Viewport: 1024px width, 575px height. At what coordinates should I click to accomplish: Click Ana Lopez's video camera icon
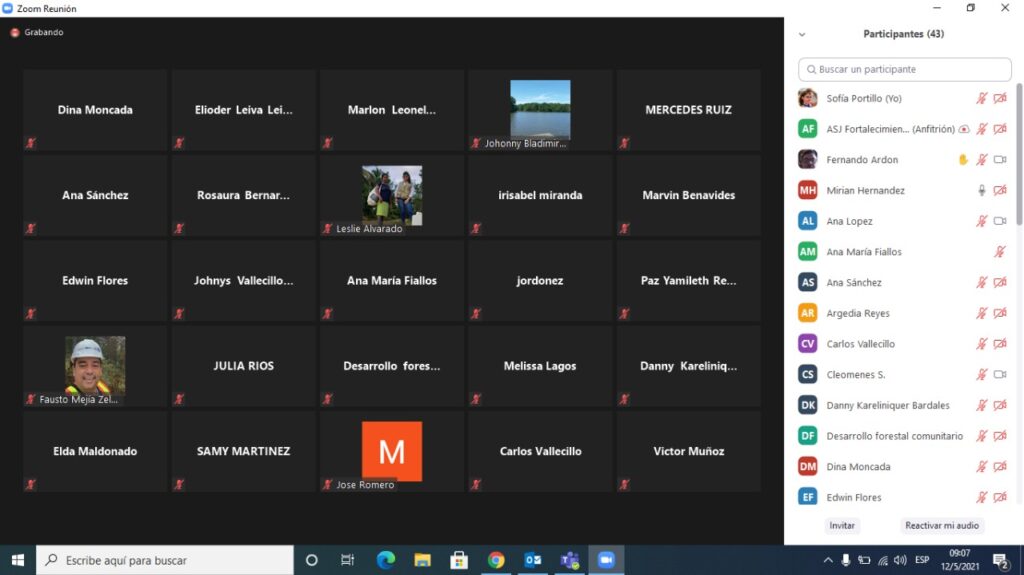(x=999, y=221)
